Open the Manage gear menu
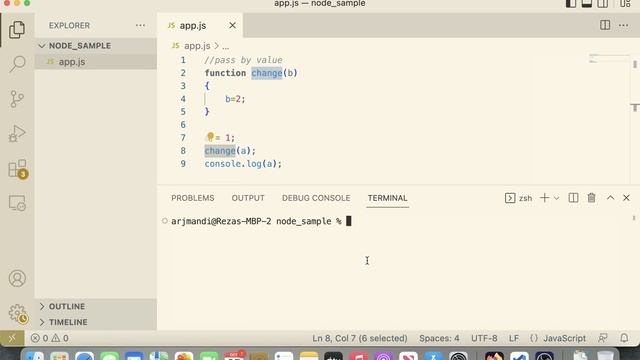This screenshot has height=360, width=640. click(18, 313)
